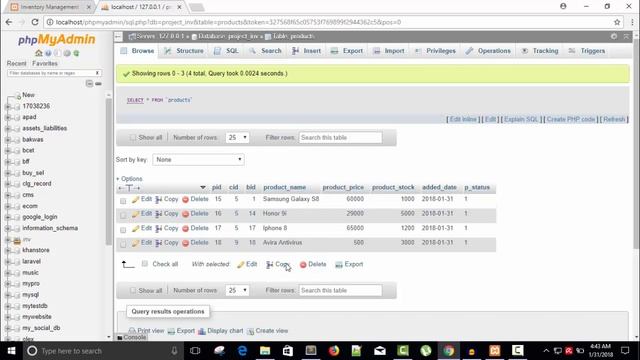Image resolution: width=640 pixels, height=360 pixels.
Task: Click the Display chart icon
Action: pos(202,331)
